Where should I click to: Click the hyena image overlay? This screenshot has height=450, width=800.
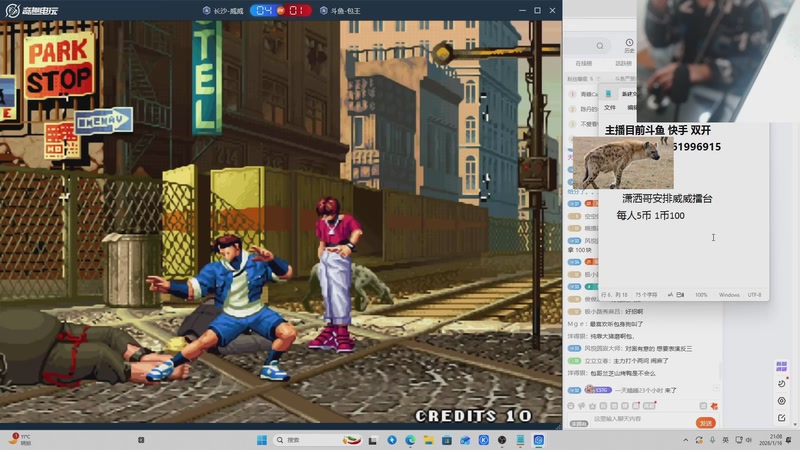(x=623, y=163)
